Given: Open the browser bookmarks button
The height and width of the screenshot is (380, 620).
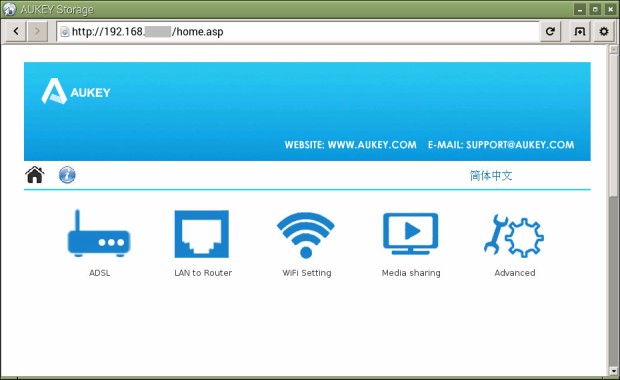Looking at the screenshot, I should click(580, 31).
